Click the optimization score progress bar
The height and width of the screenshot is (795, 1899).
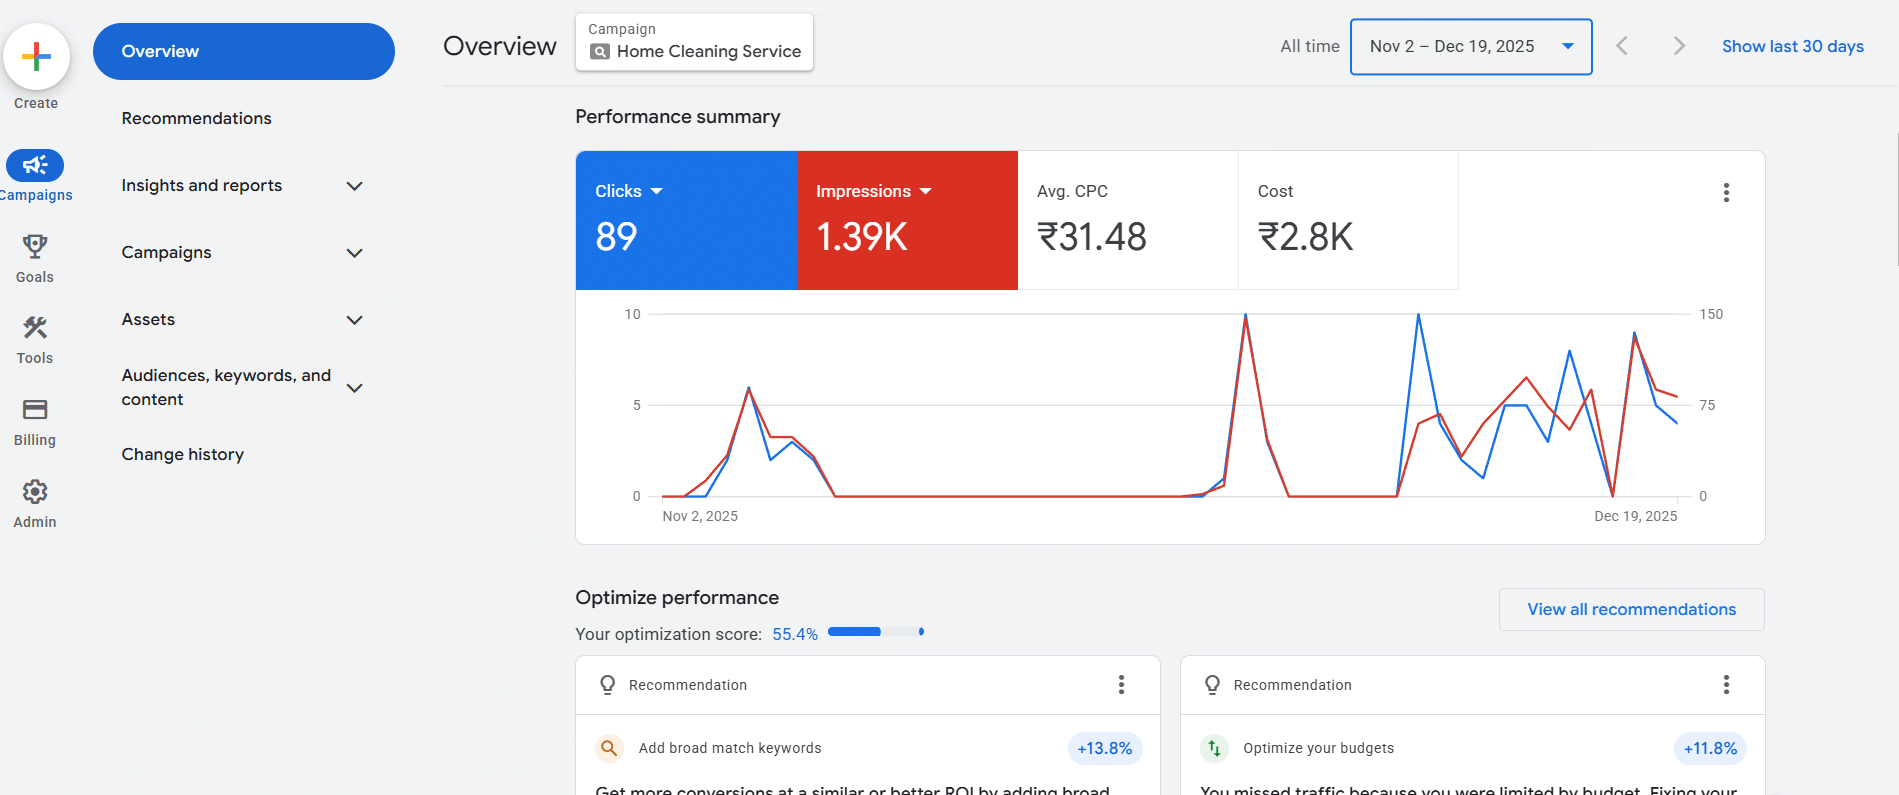coord(875,632)
